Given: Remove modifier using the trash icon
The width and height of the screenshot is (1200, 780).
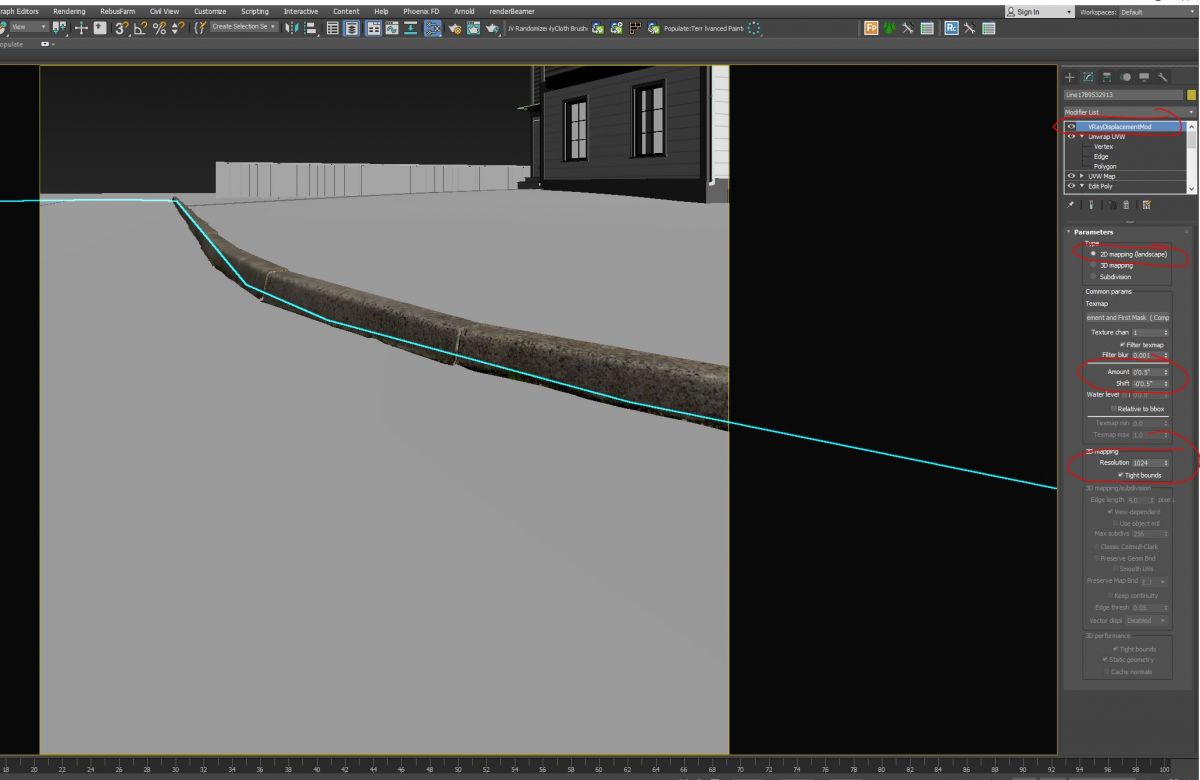Looking at the screenshot, I should pyautogui.click(x=1128, y=204).
